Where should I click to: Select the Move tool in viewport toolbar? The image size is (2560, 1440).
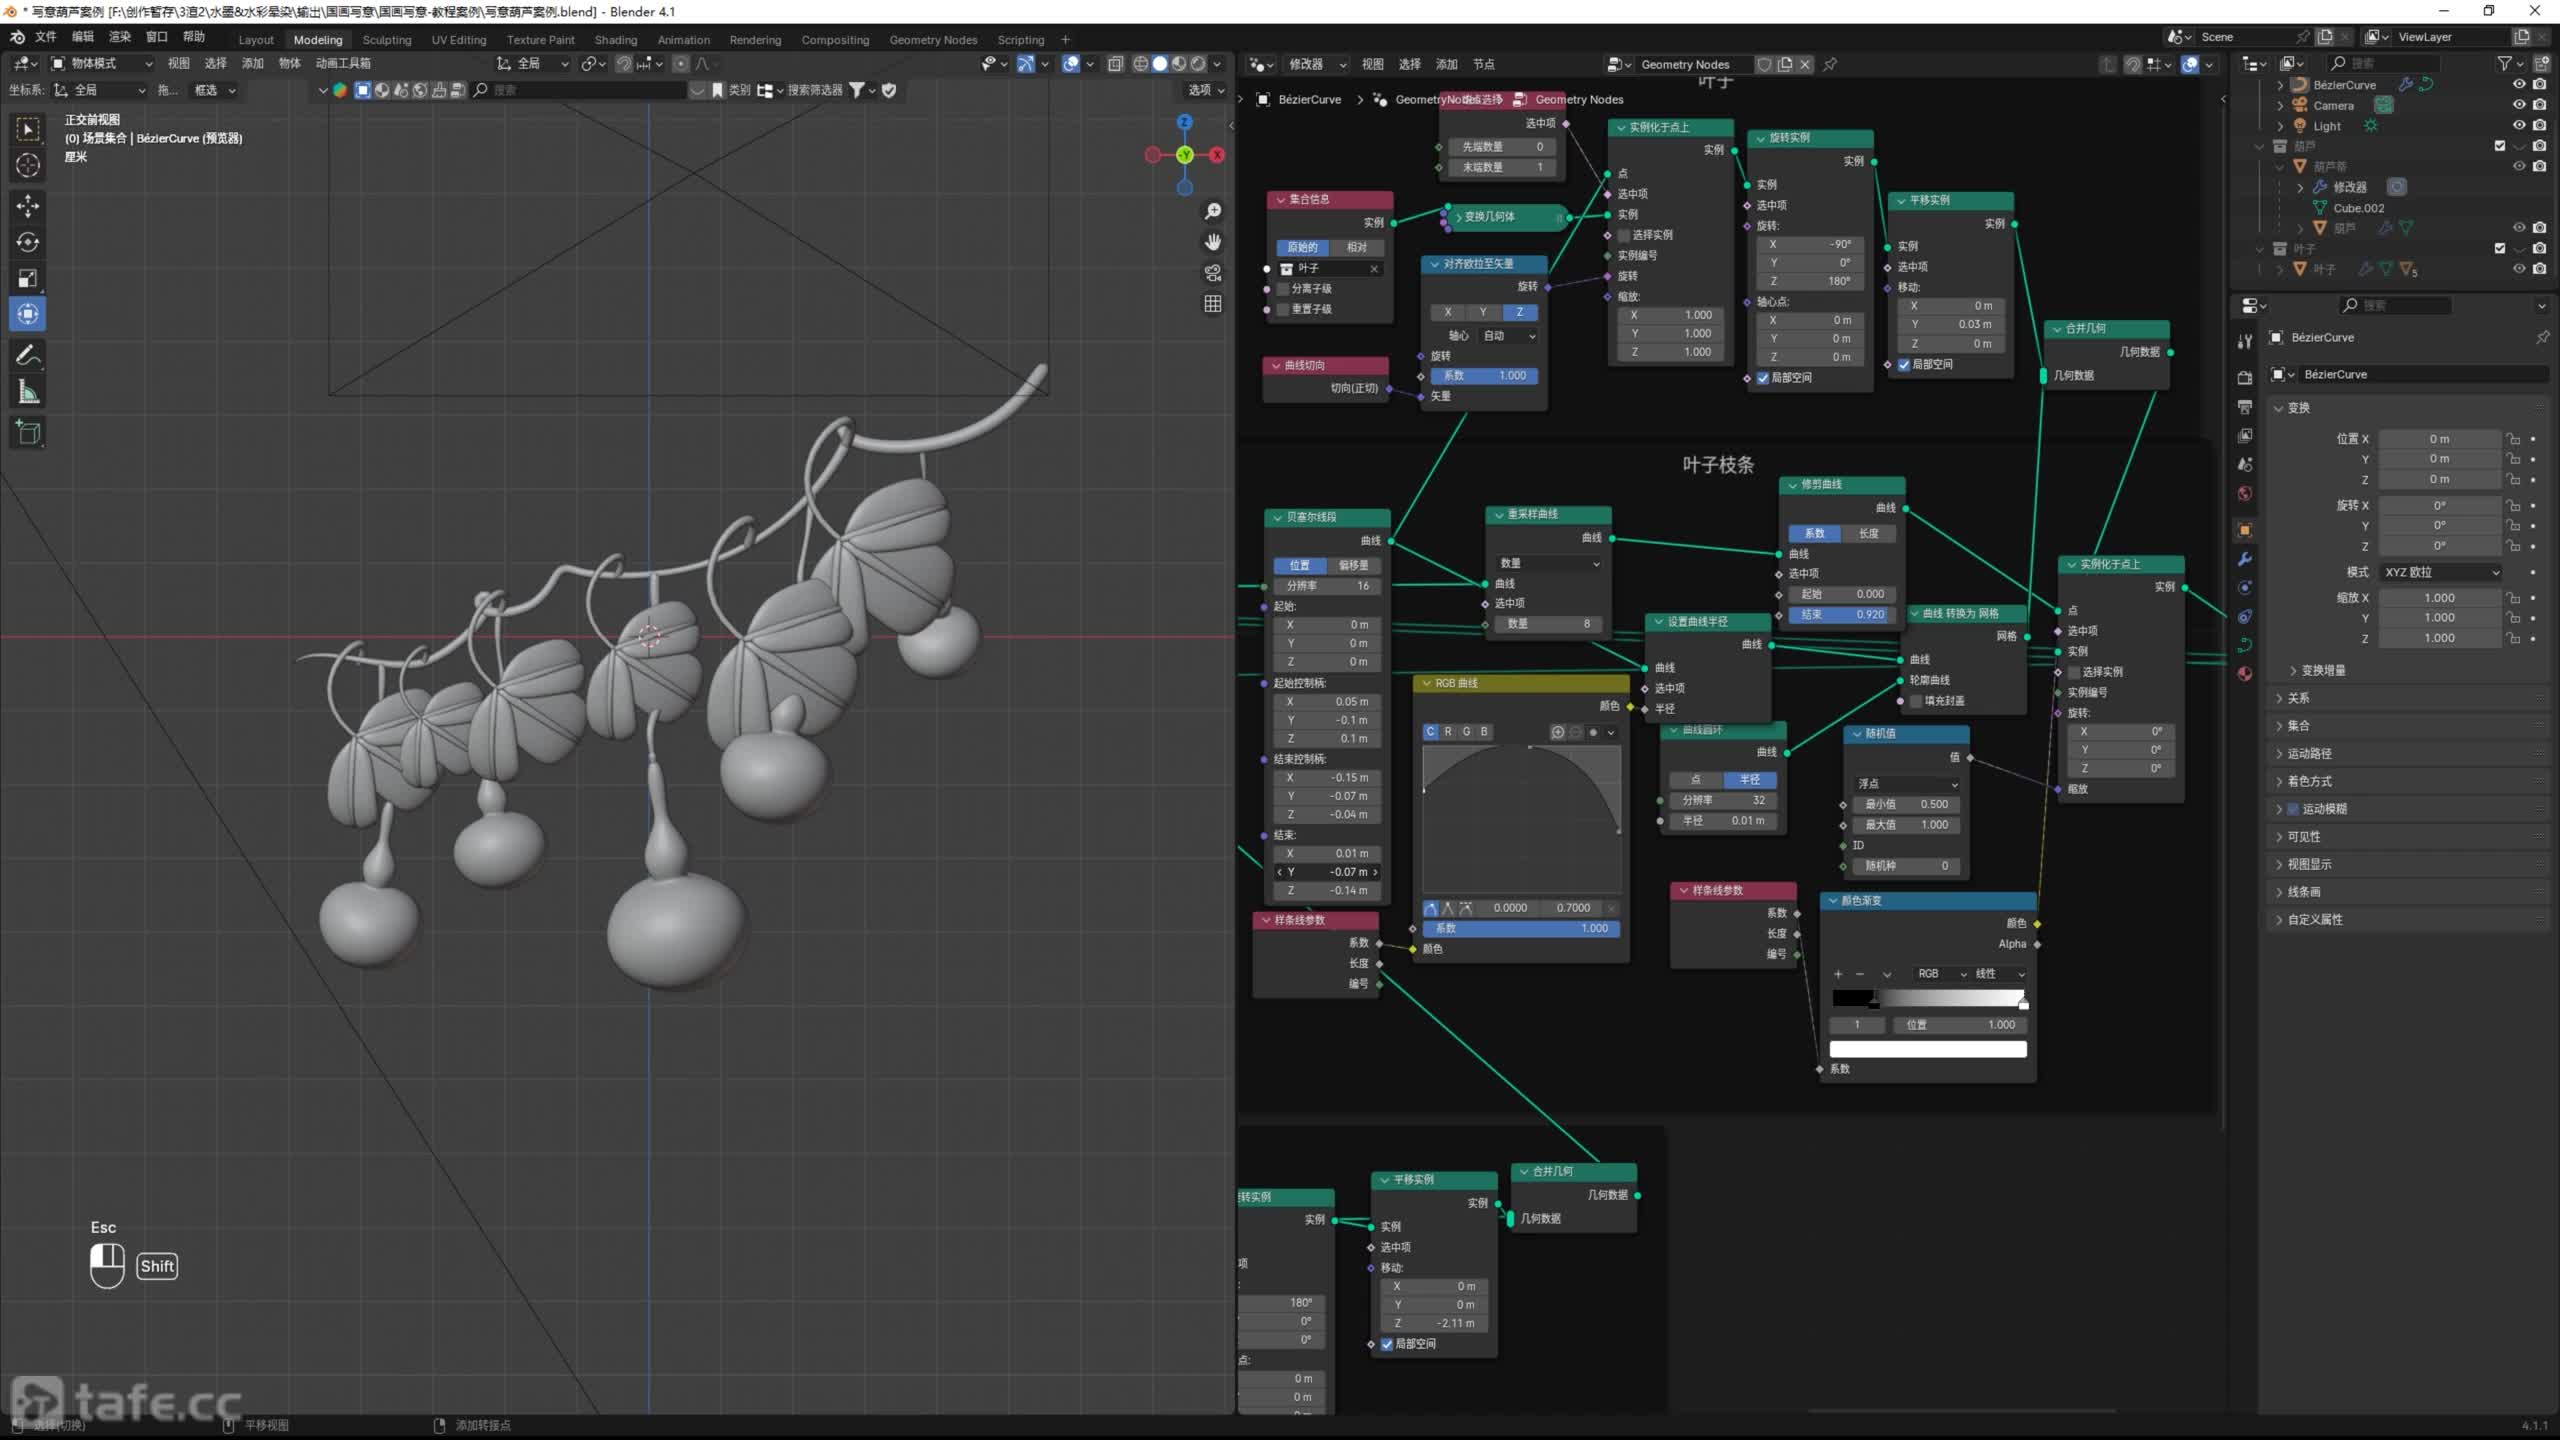tap(28, 205)
